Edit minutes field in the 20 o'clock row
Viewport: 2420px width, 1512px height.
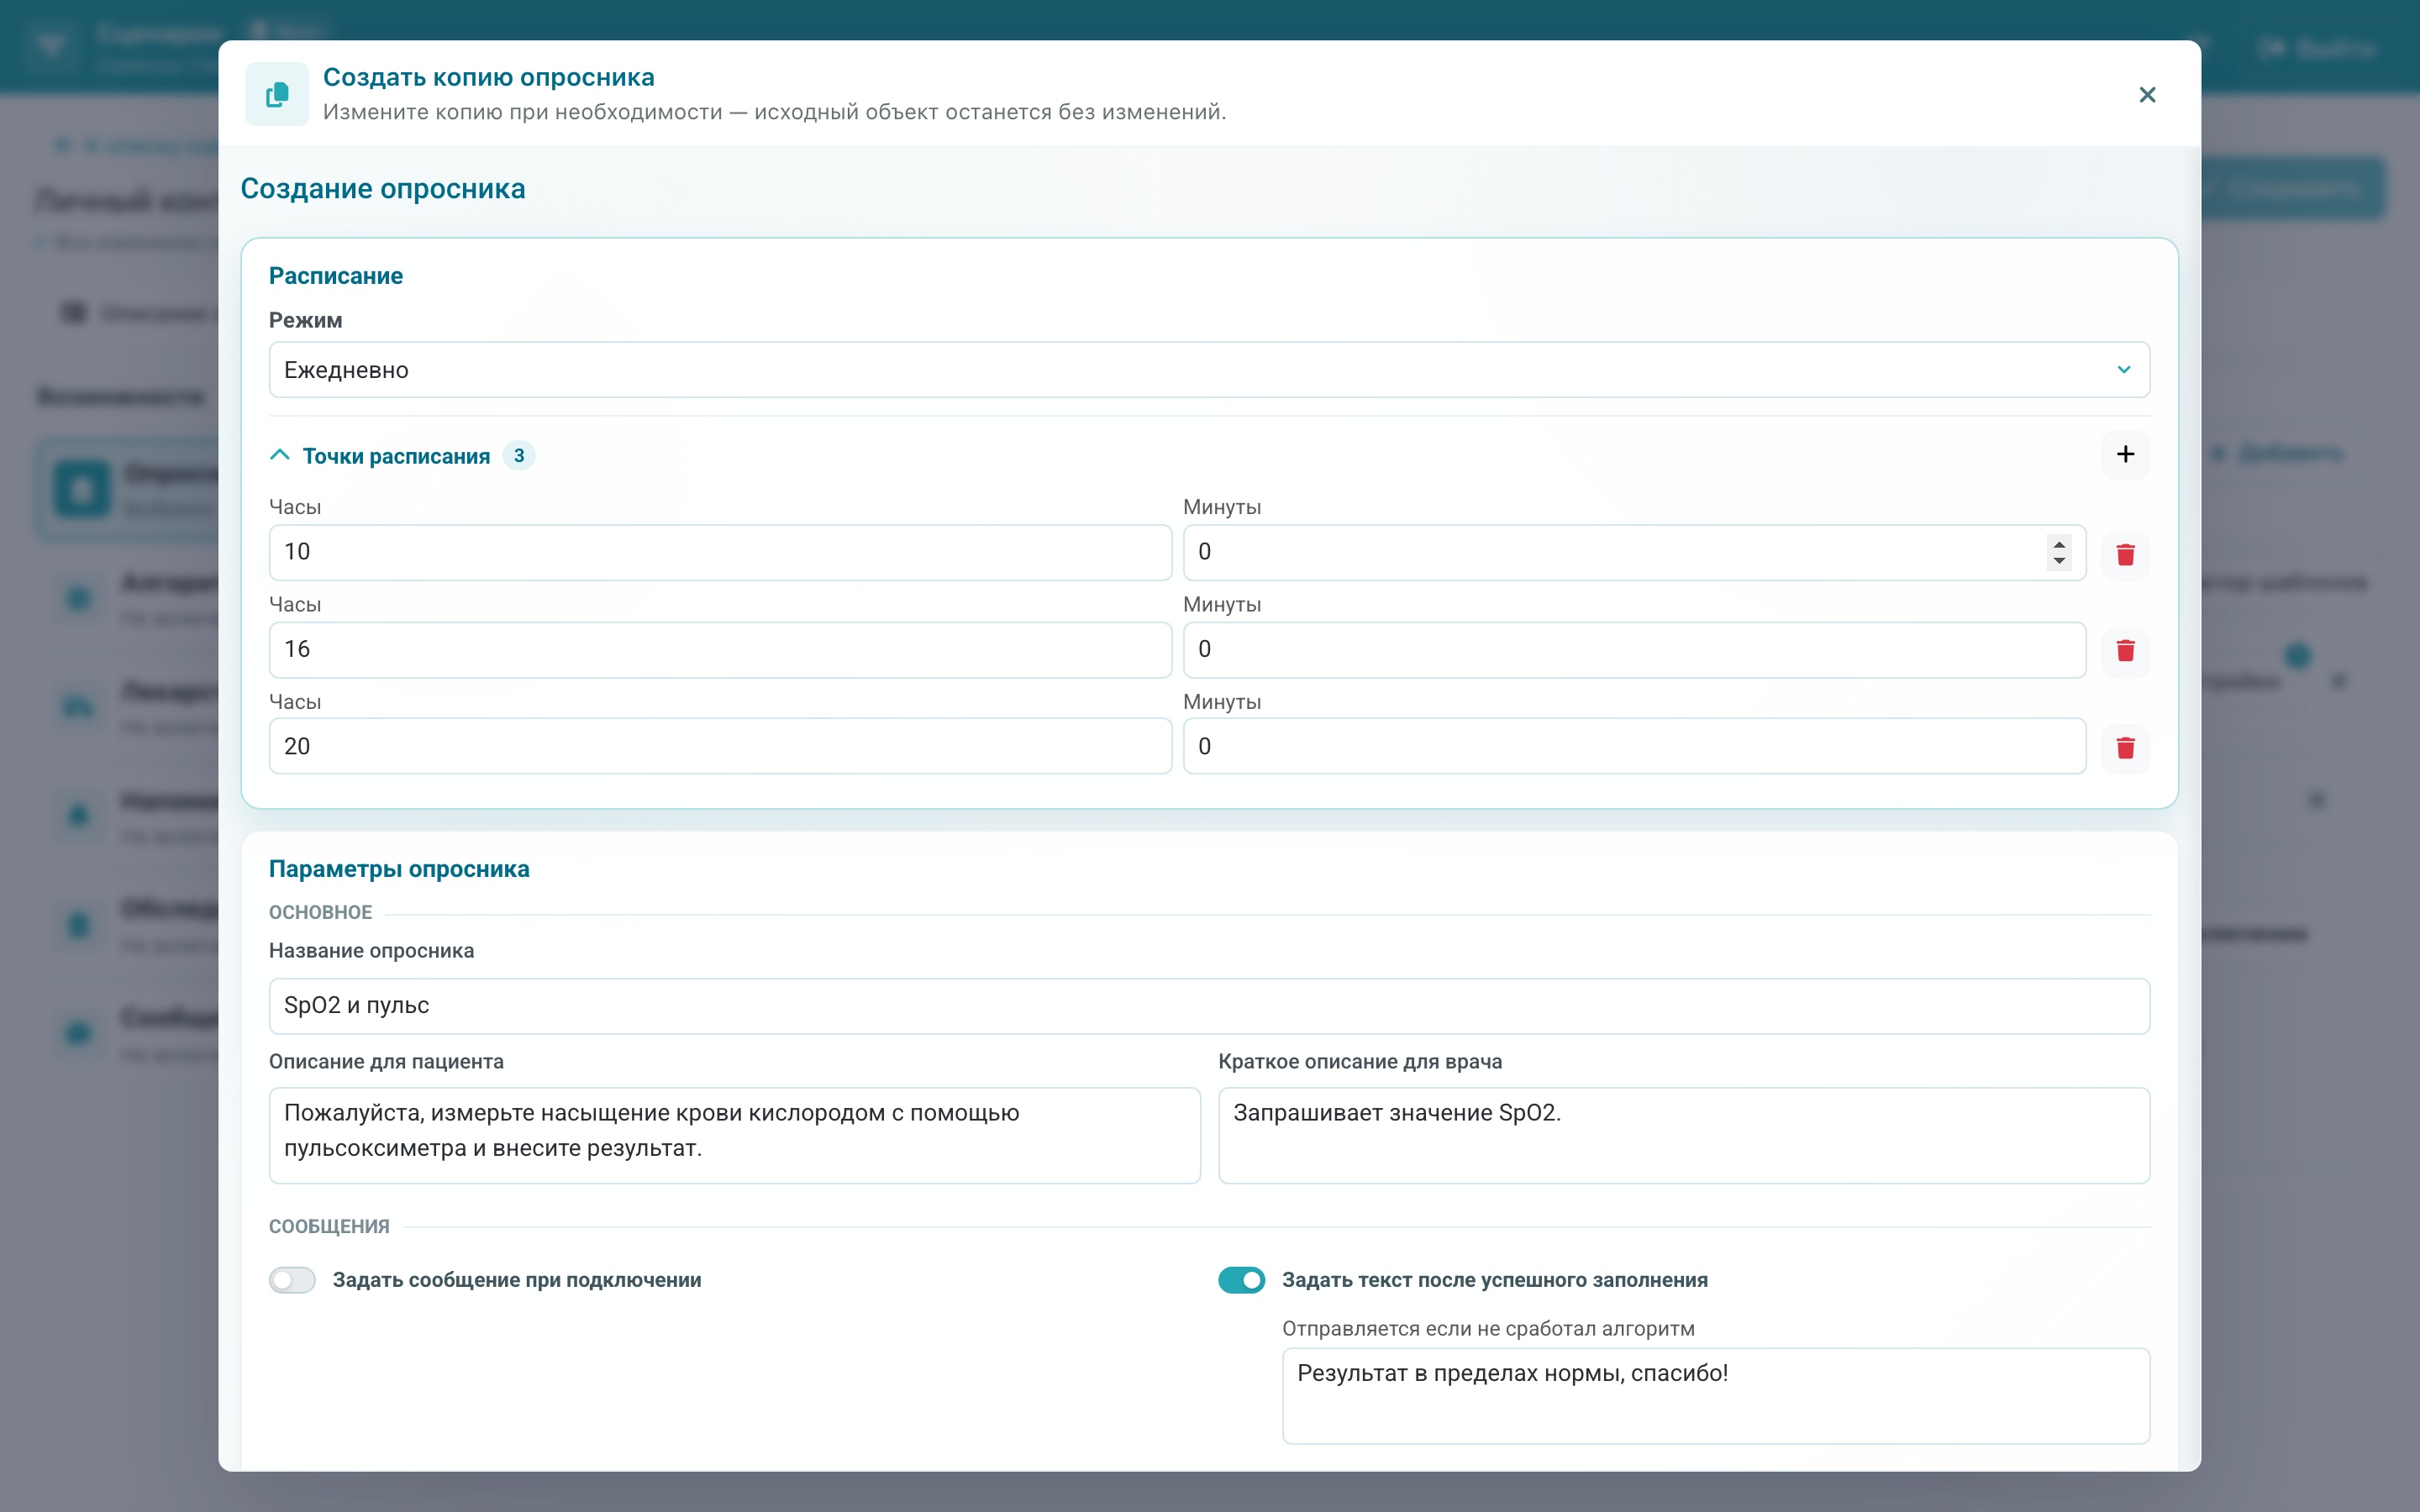1634,746
